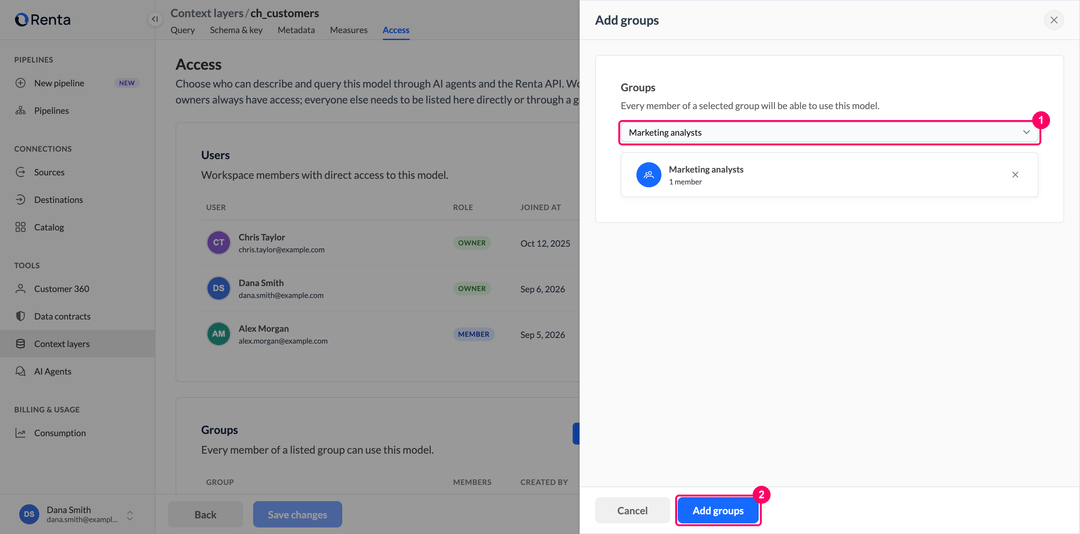The image size is (1080, 534).
Task: Switch to the Measures tab
Action: pyautogui.click(x=349, y=30)
